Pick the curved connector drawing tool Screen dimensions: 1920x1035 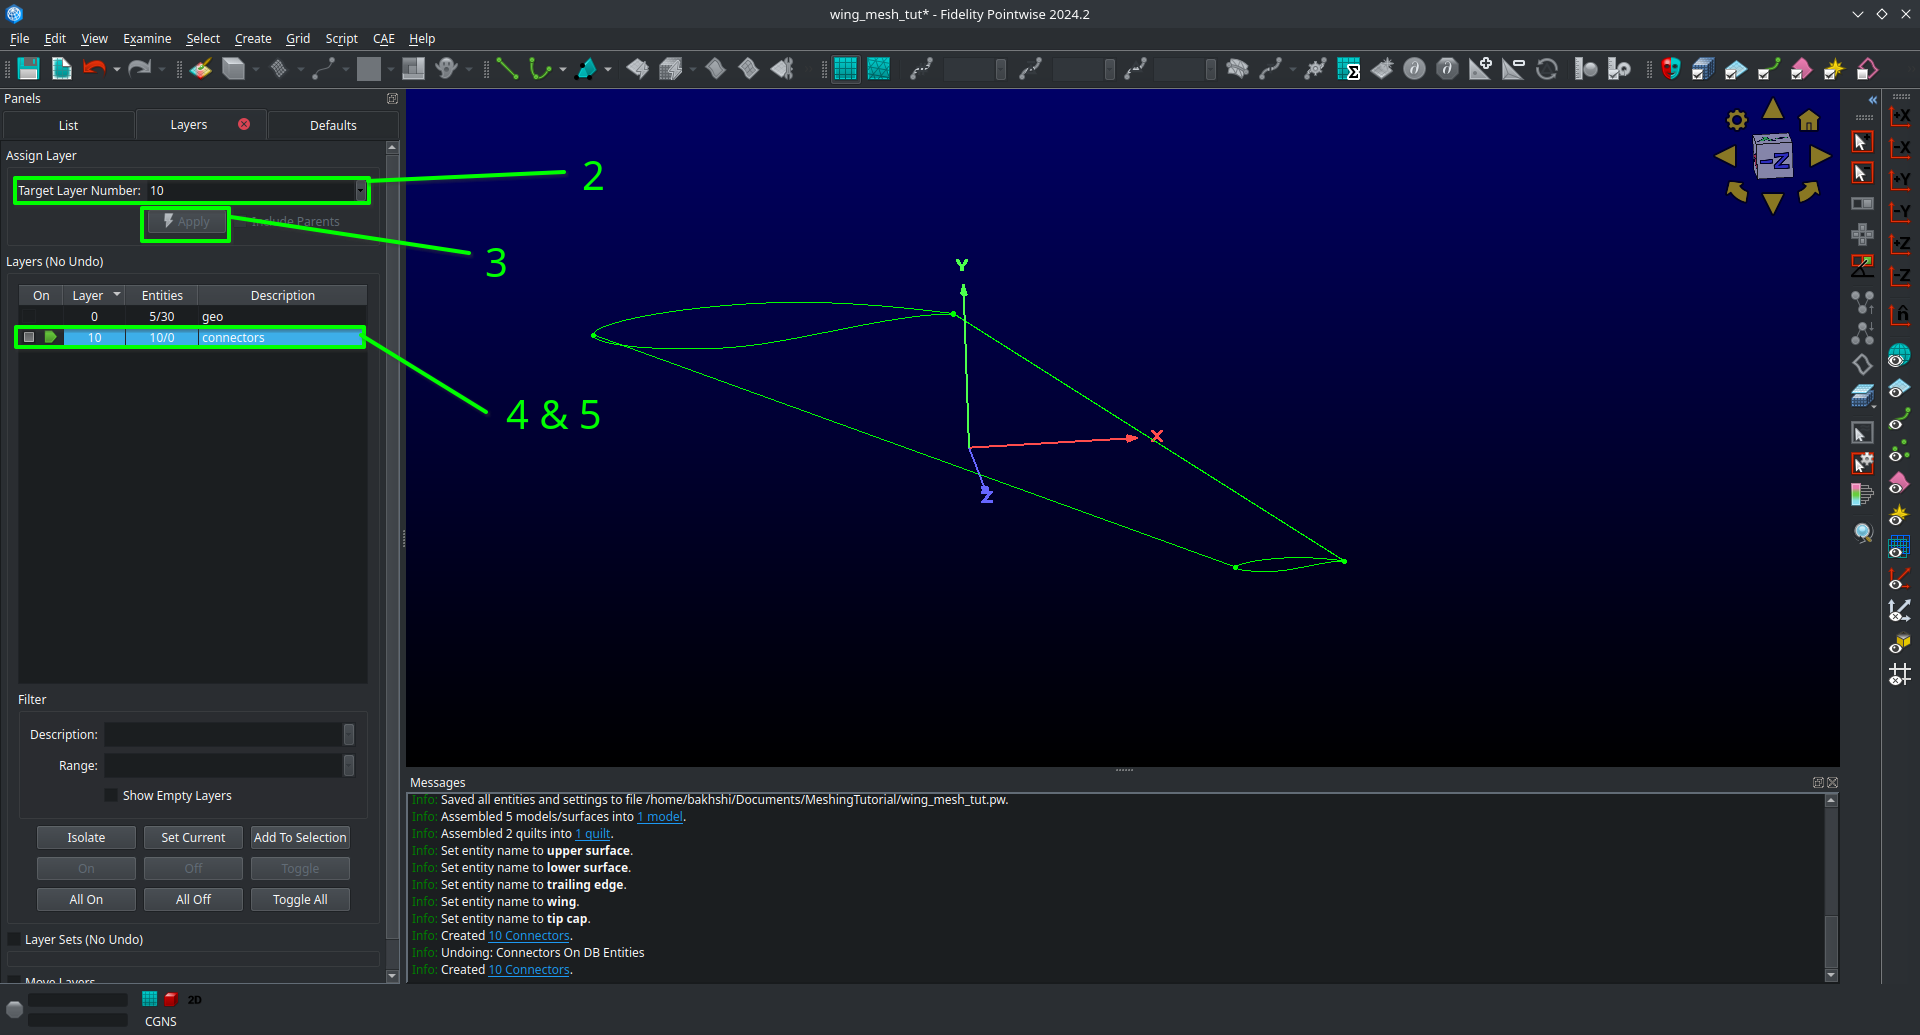point(540,68)
